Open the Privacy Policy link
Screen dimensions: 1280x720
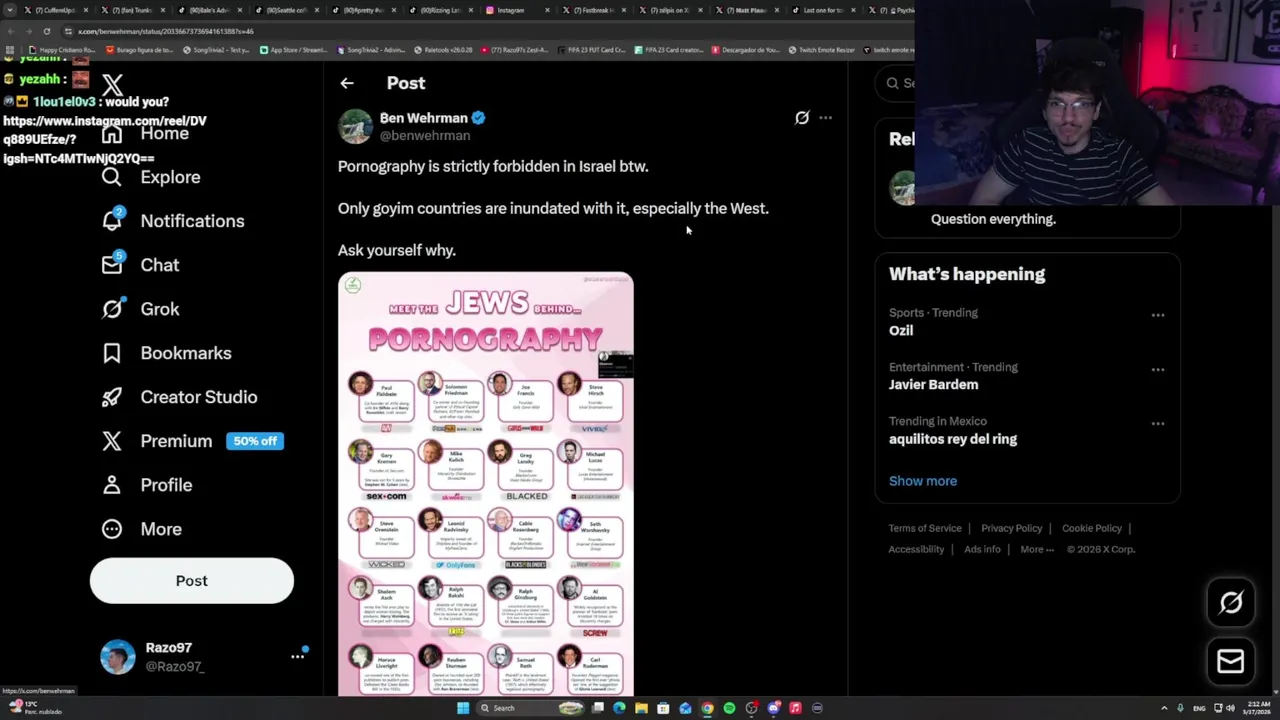pos(1011,528)
